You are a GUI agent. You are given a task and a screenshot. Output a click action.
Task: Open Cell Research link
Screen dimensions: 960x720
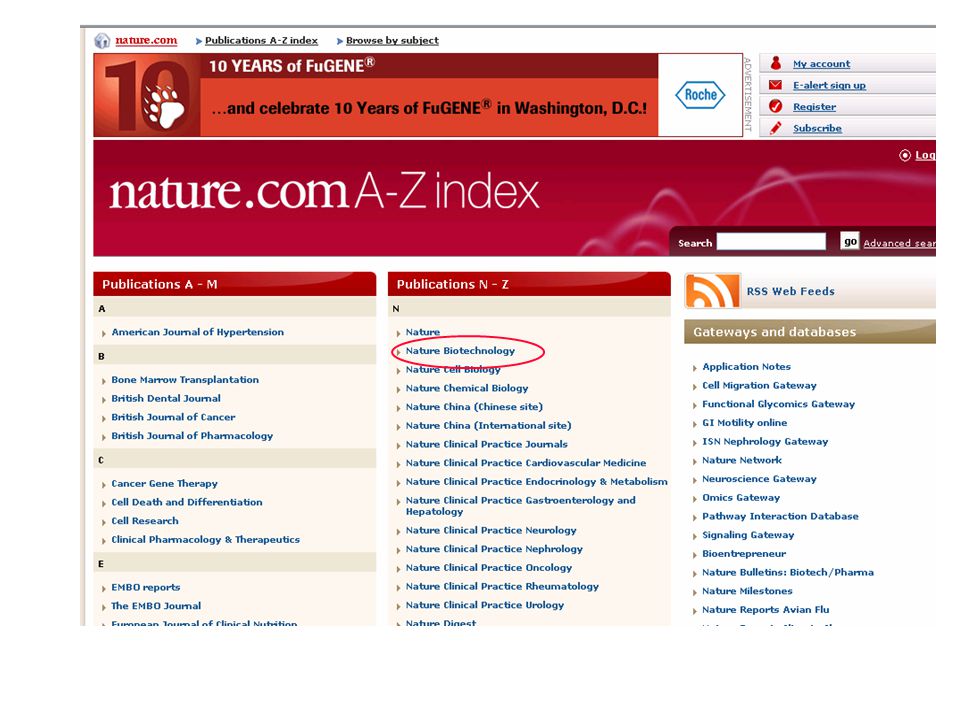point(145,521)
